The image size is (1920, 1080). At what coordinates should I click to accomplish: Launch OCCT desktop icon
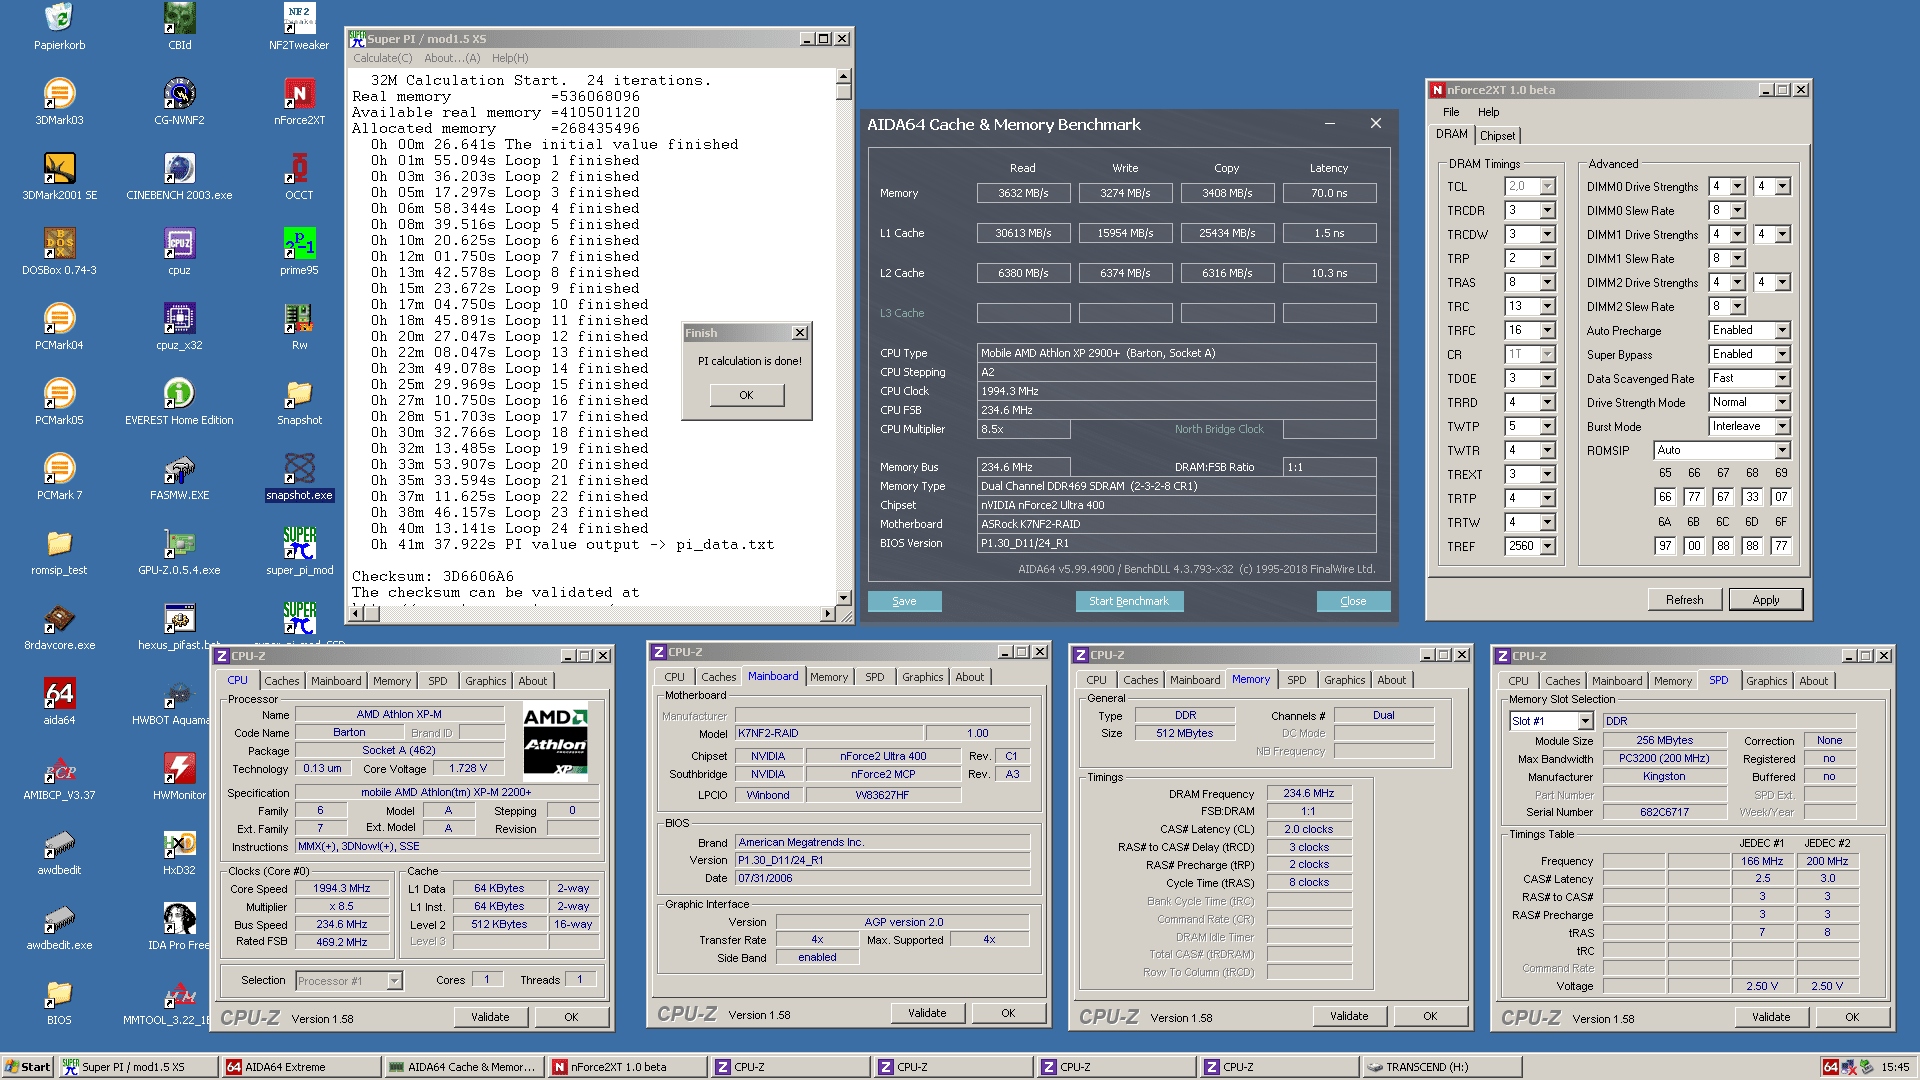tap(299, 176)
